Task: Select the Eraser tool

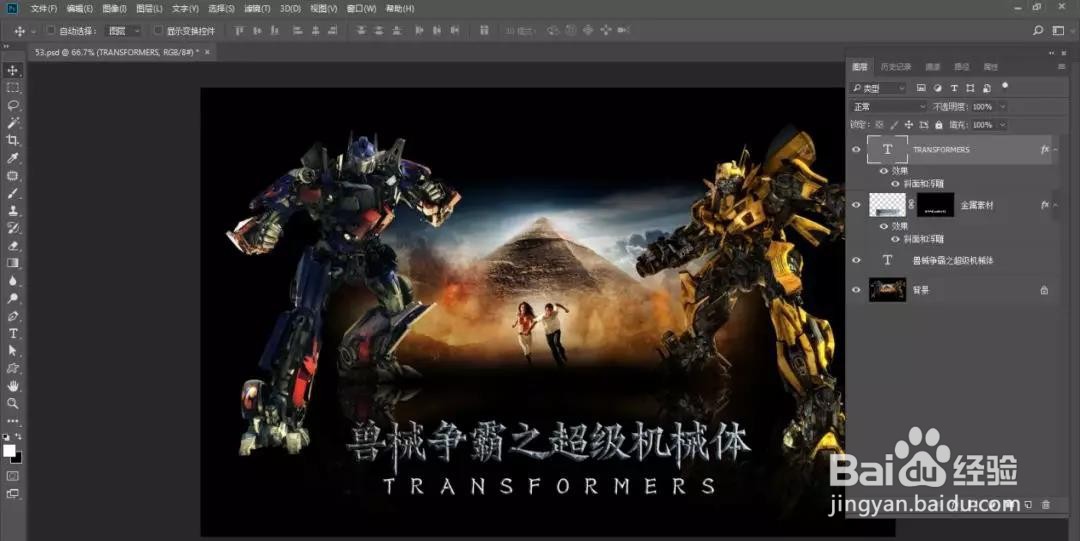Action: coord(12,245)
